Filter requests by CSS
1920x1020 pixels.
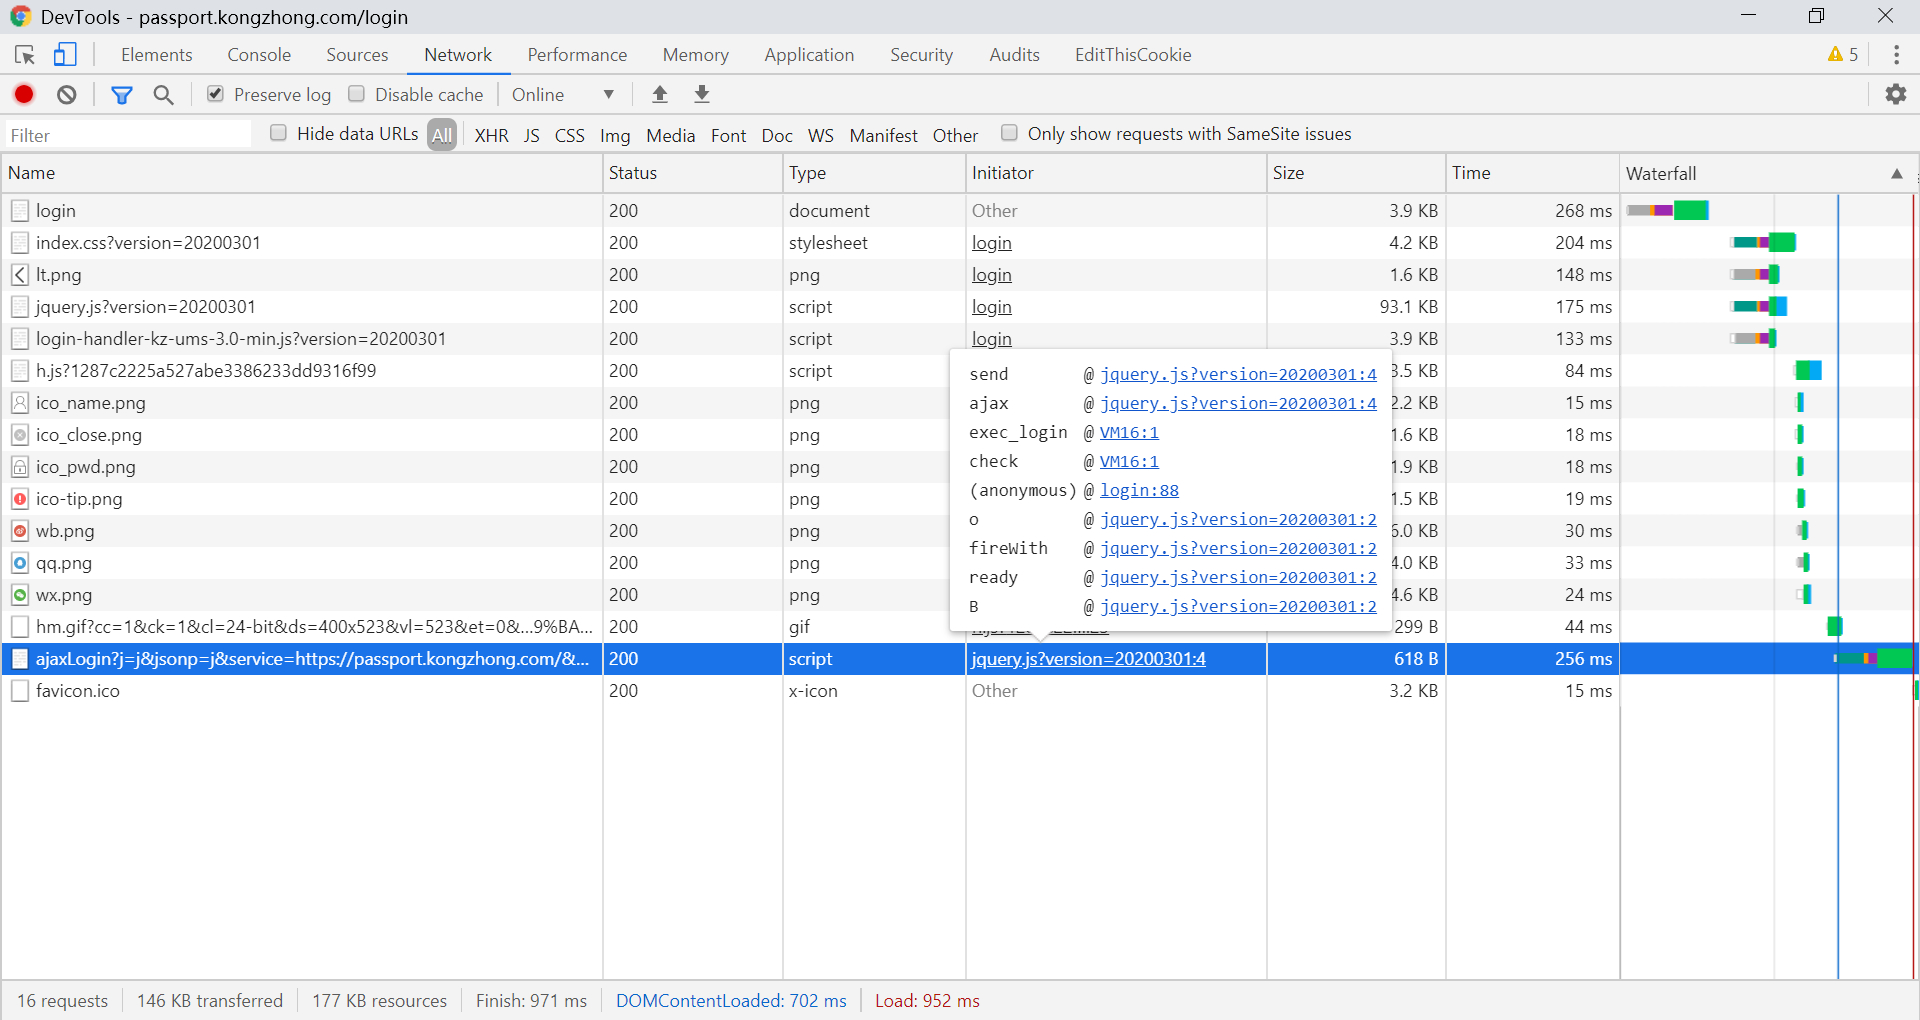click(570, 135)
